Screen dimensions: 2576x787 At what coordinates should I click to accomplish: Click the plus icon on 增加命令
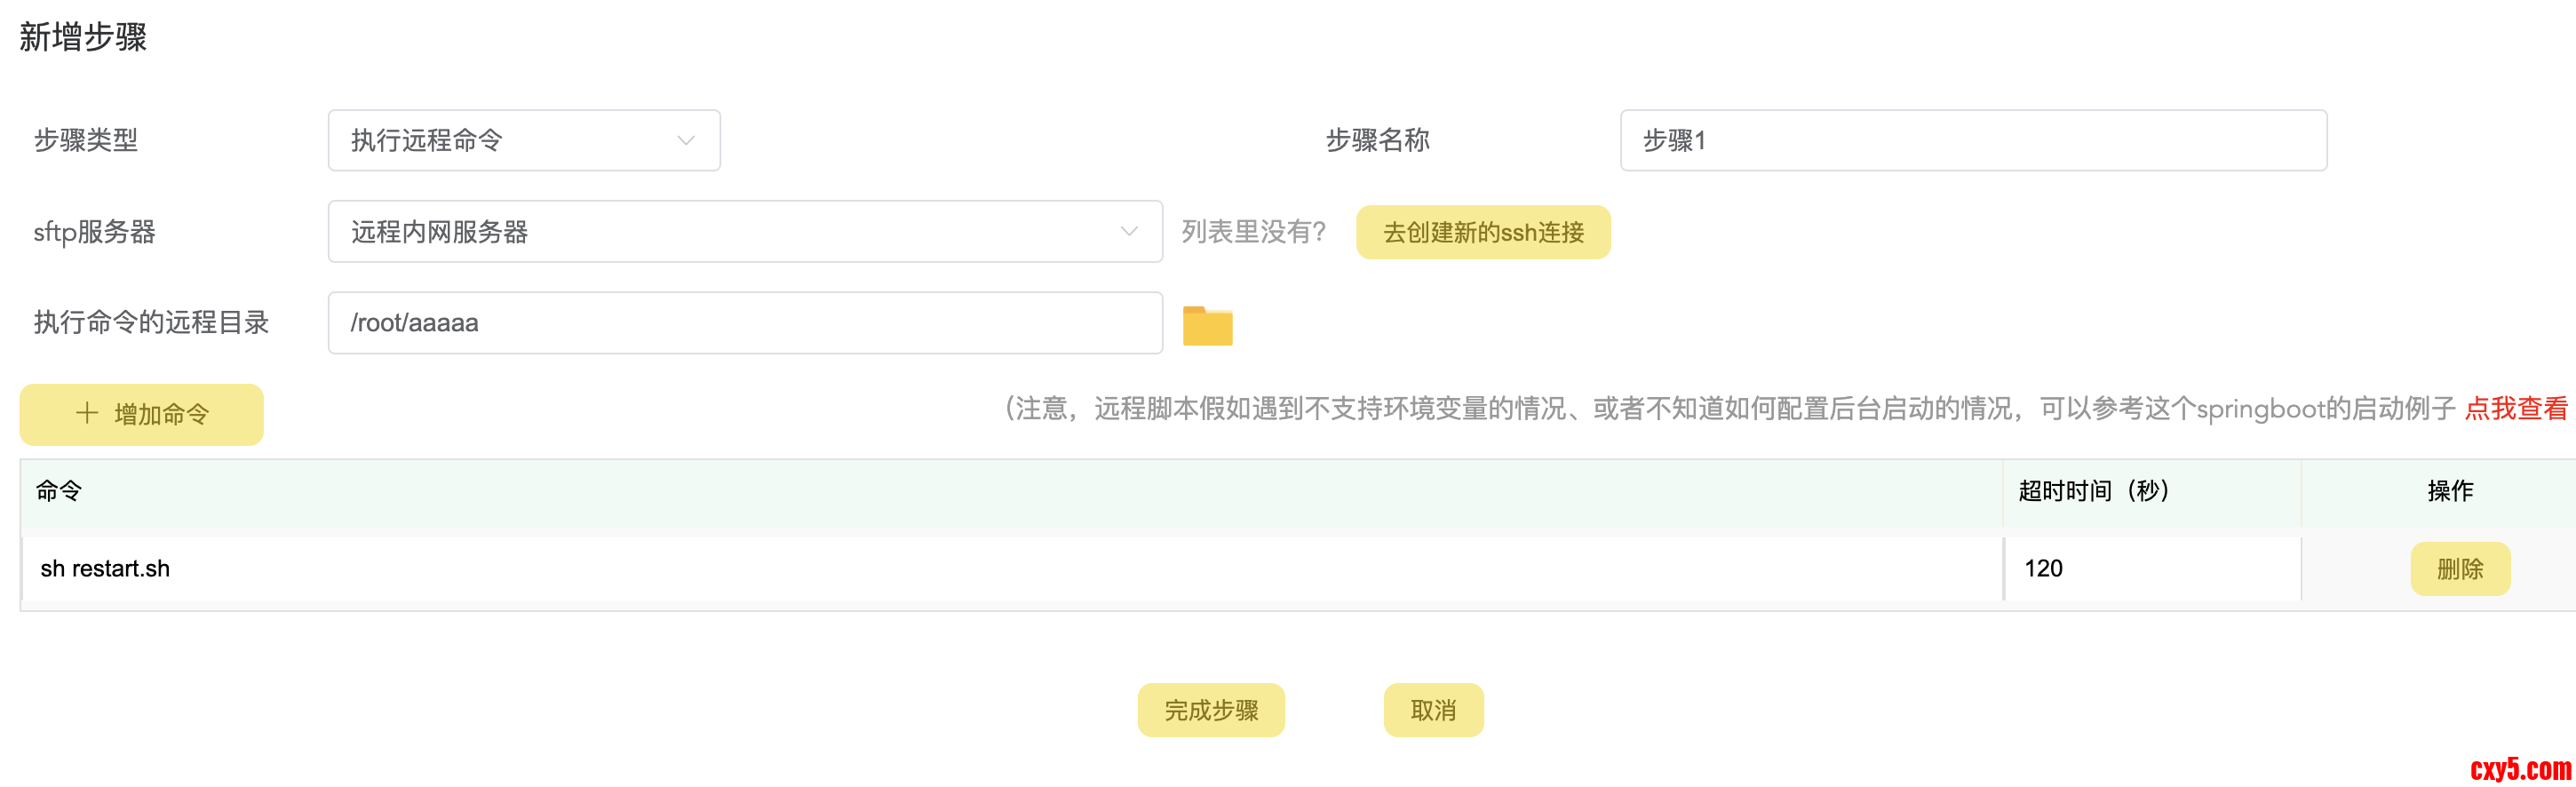87,413
